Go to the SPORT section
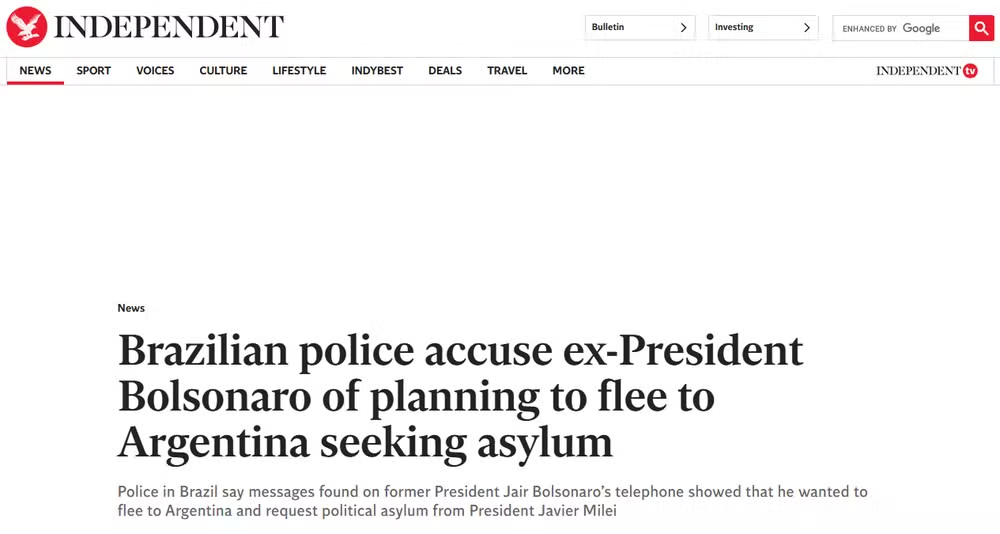1000x534 pixels. [x=94, y=71]
